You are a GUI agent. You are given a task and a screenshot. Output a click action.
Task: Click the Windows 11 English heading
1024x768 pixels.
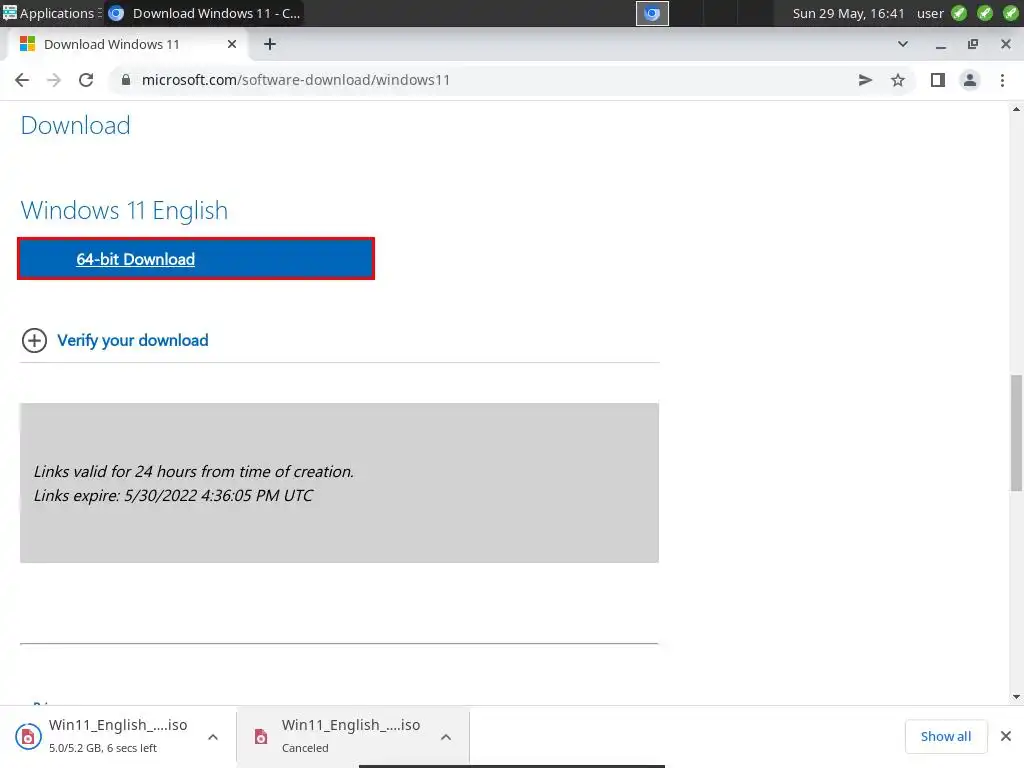(x=124, y=210)
